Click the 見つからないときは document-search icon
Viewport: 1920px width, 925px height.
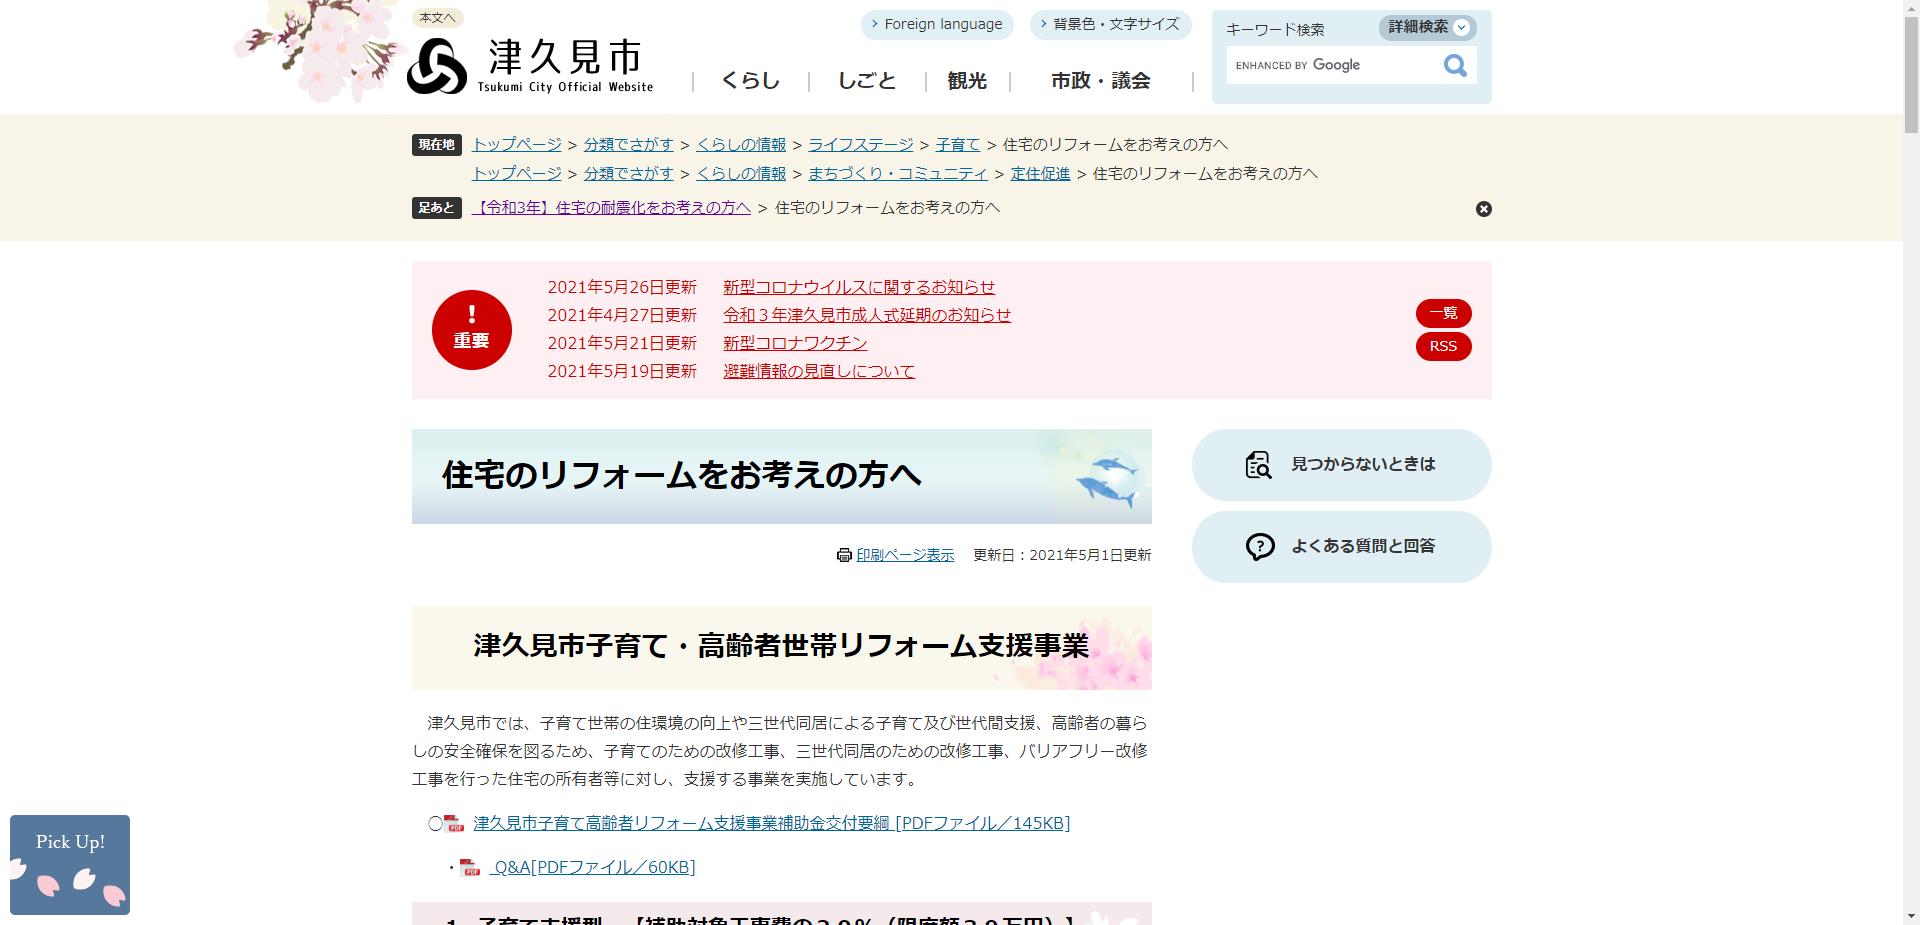pos(1259,464)
